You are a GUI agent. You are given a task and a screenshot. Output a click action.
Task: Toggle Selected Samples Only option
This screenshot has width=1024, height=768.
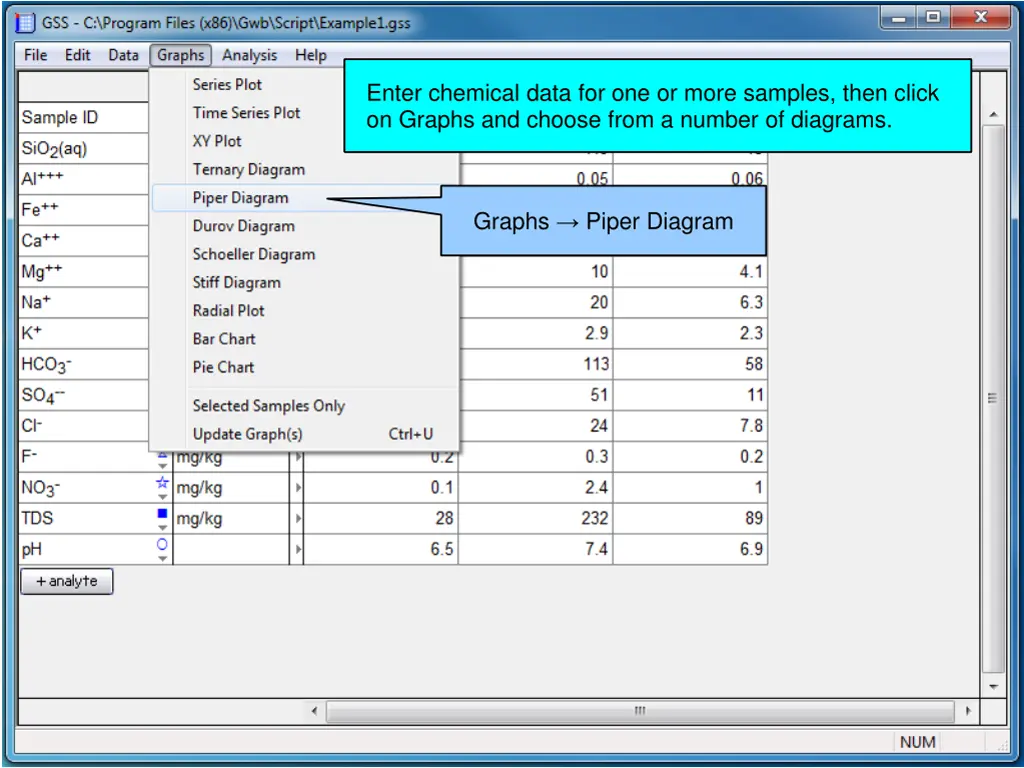(268, 405)
